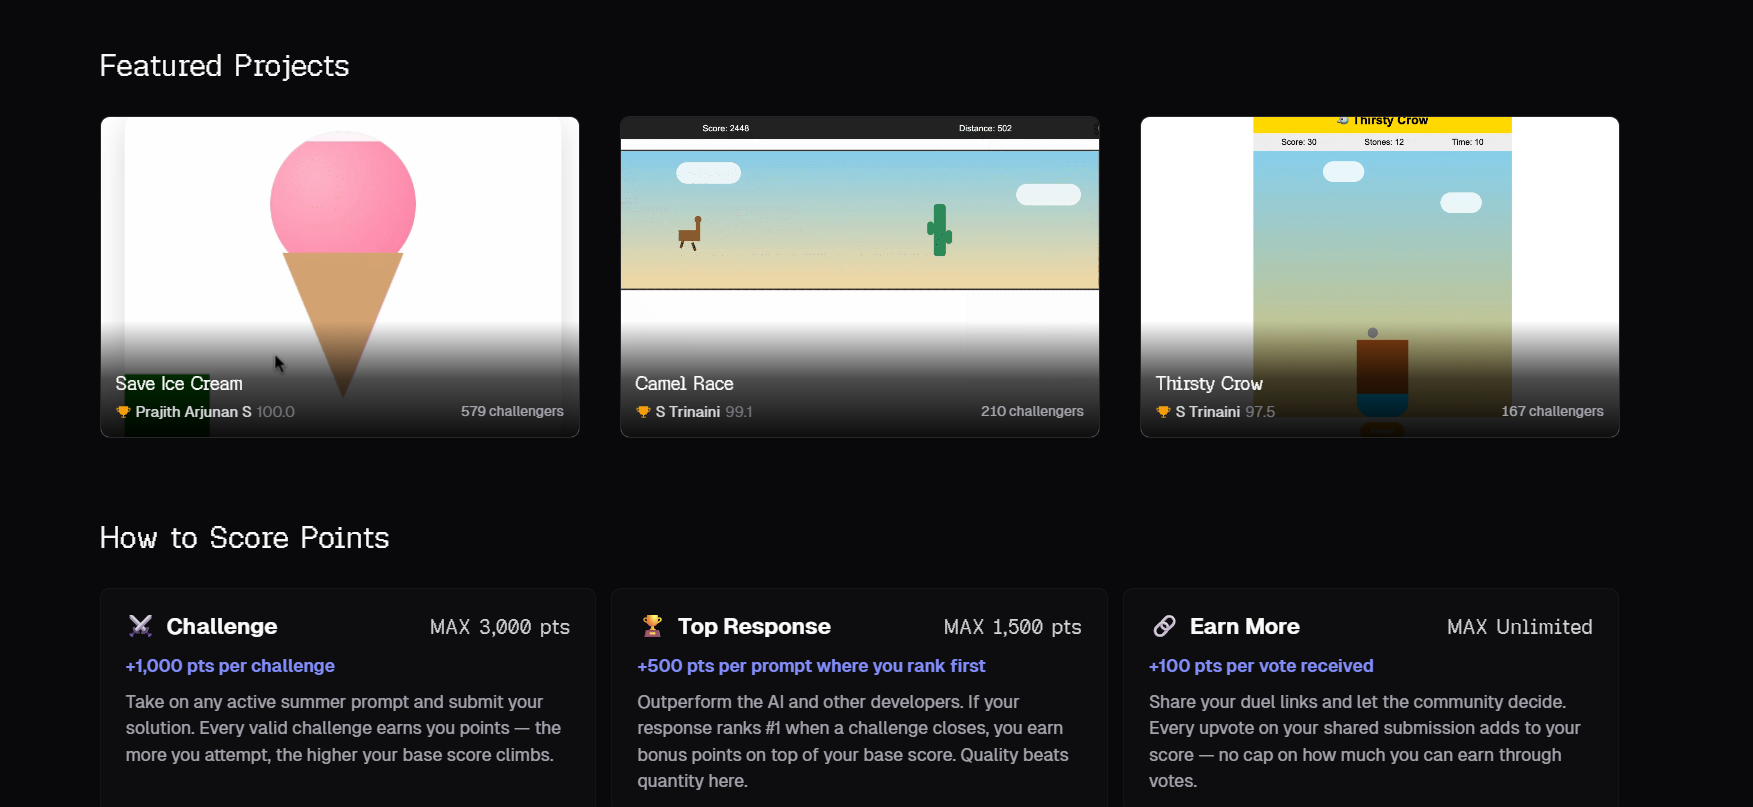Select the 'Thirsty Crow' title text
1753x807 pixels.
(1209, 384)
